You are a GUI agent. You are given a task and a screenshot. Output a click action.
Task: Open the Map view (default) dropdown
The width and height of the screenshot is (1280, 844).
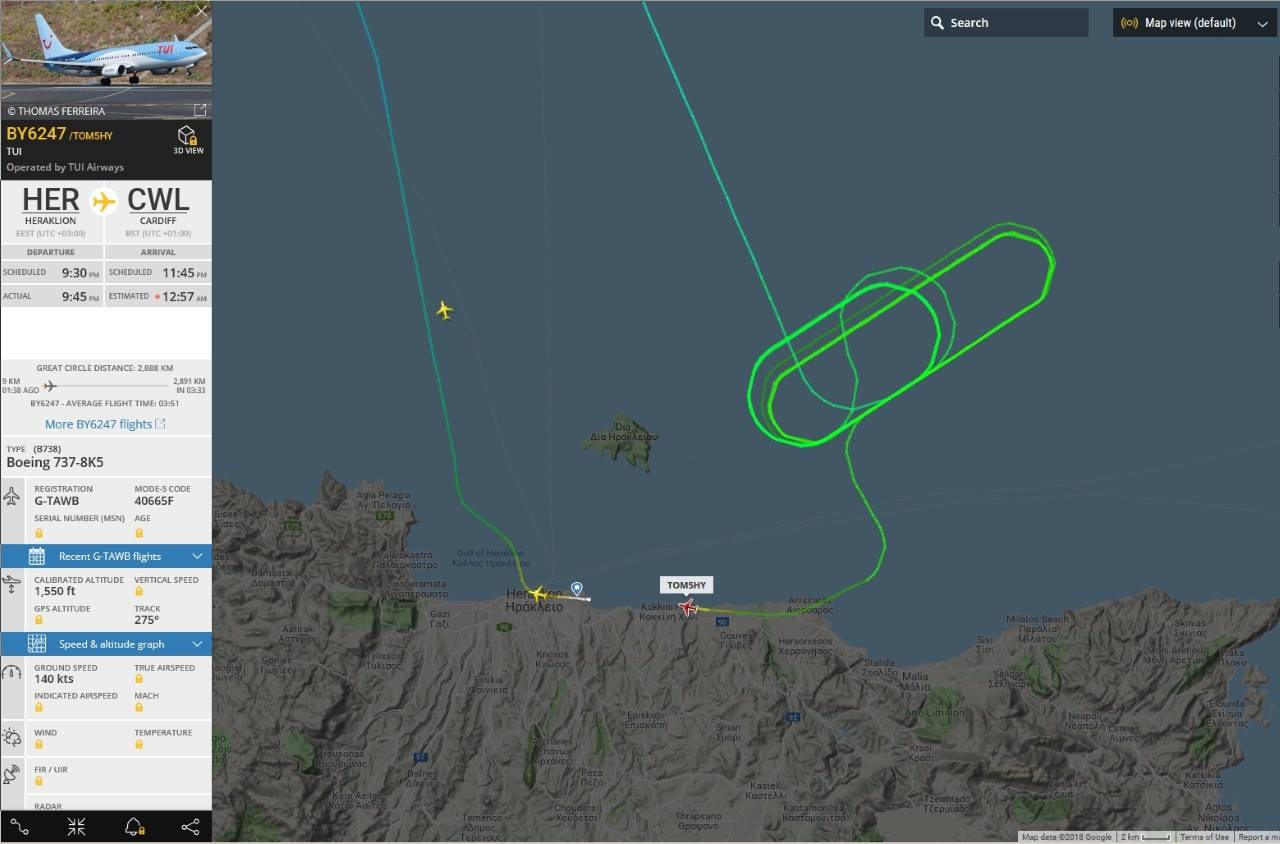[1195, 23]
